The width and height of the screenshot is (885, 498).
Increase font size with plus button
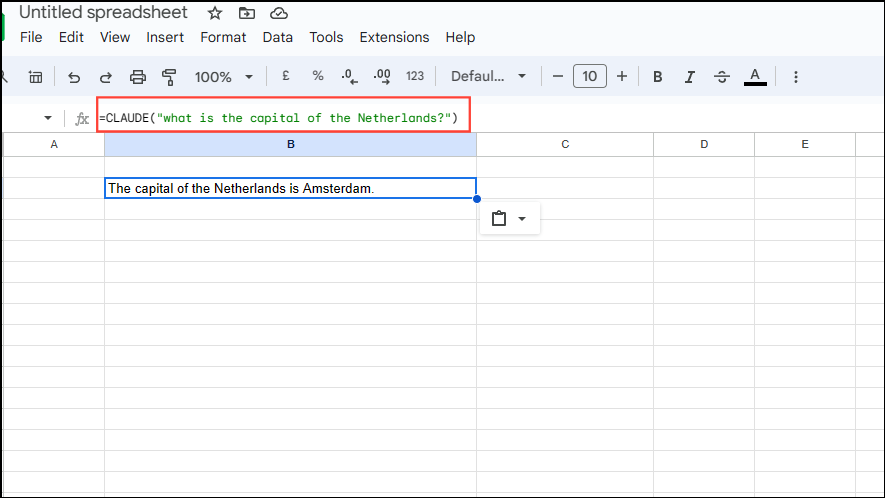[622, 76]
